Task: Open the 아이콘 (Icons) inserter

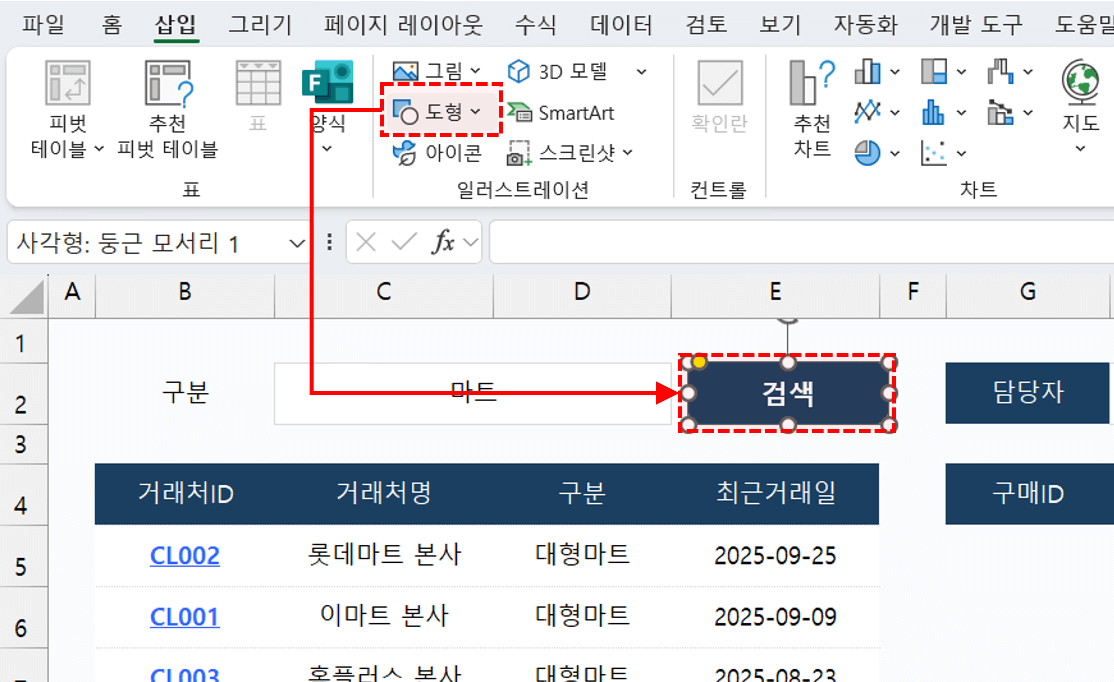Action: pos(440,152)
